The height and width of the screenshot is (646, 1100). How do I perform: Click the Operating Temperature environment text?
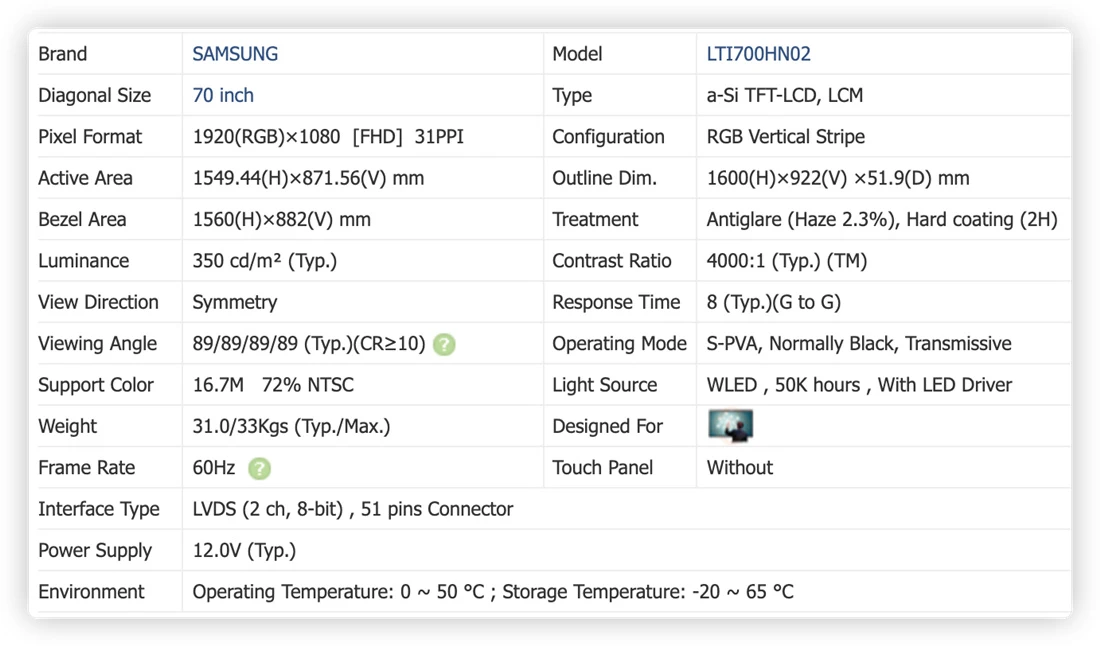pos(492,592)
